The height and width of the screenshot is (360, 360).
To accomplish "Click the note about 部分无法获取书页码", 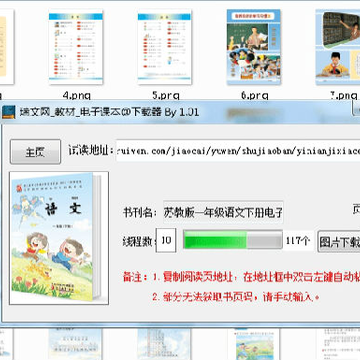I will click(x=235, y=297).
